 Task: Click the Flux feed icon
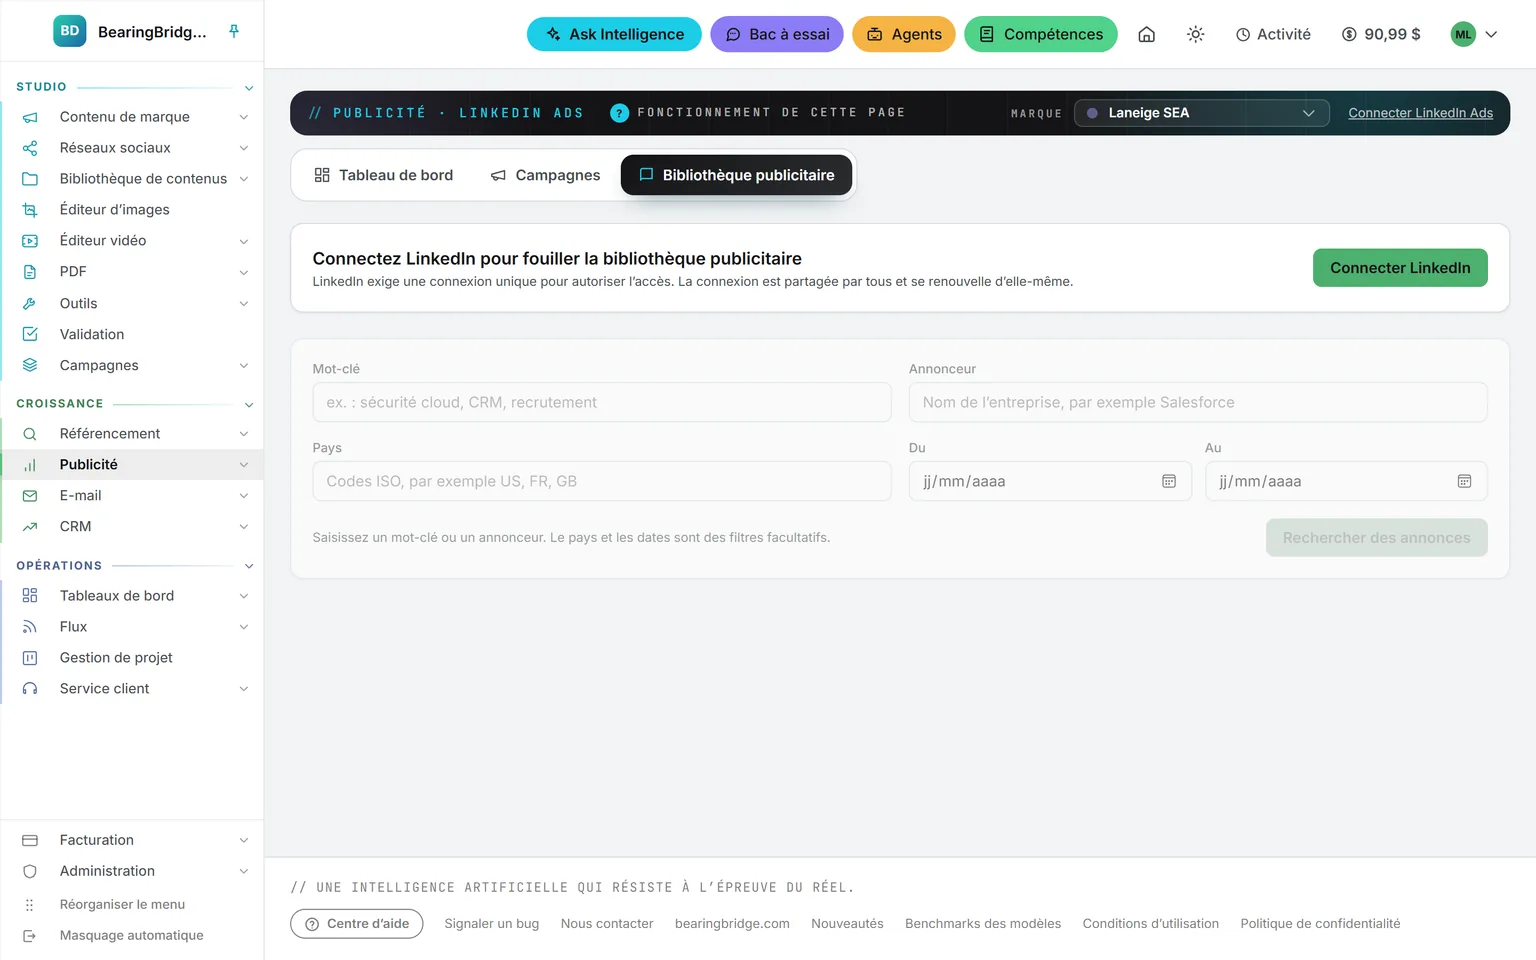click(30, 627)
